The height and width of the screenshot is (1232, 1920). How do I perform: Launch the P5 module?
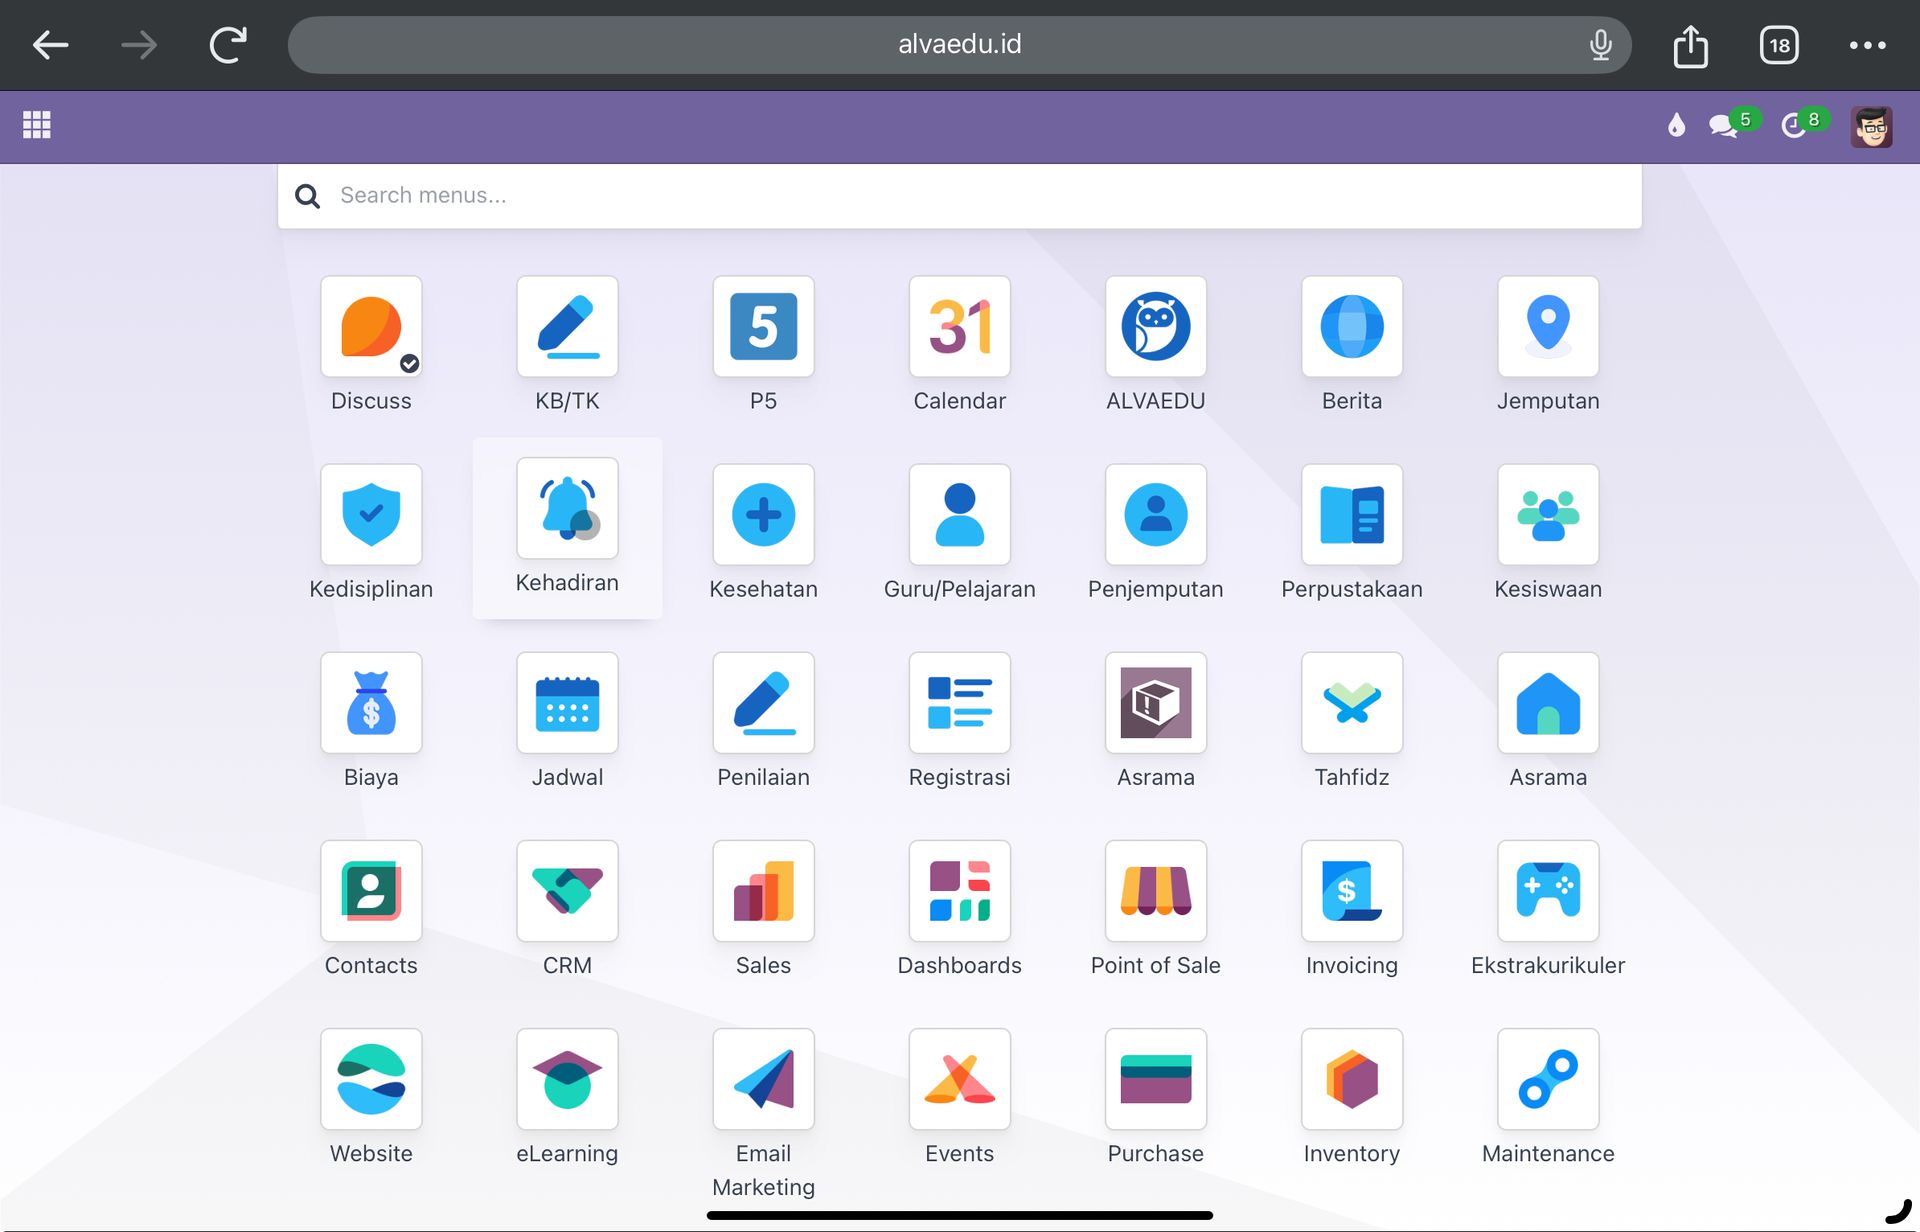[763, 327]
